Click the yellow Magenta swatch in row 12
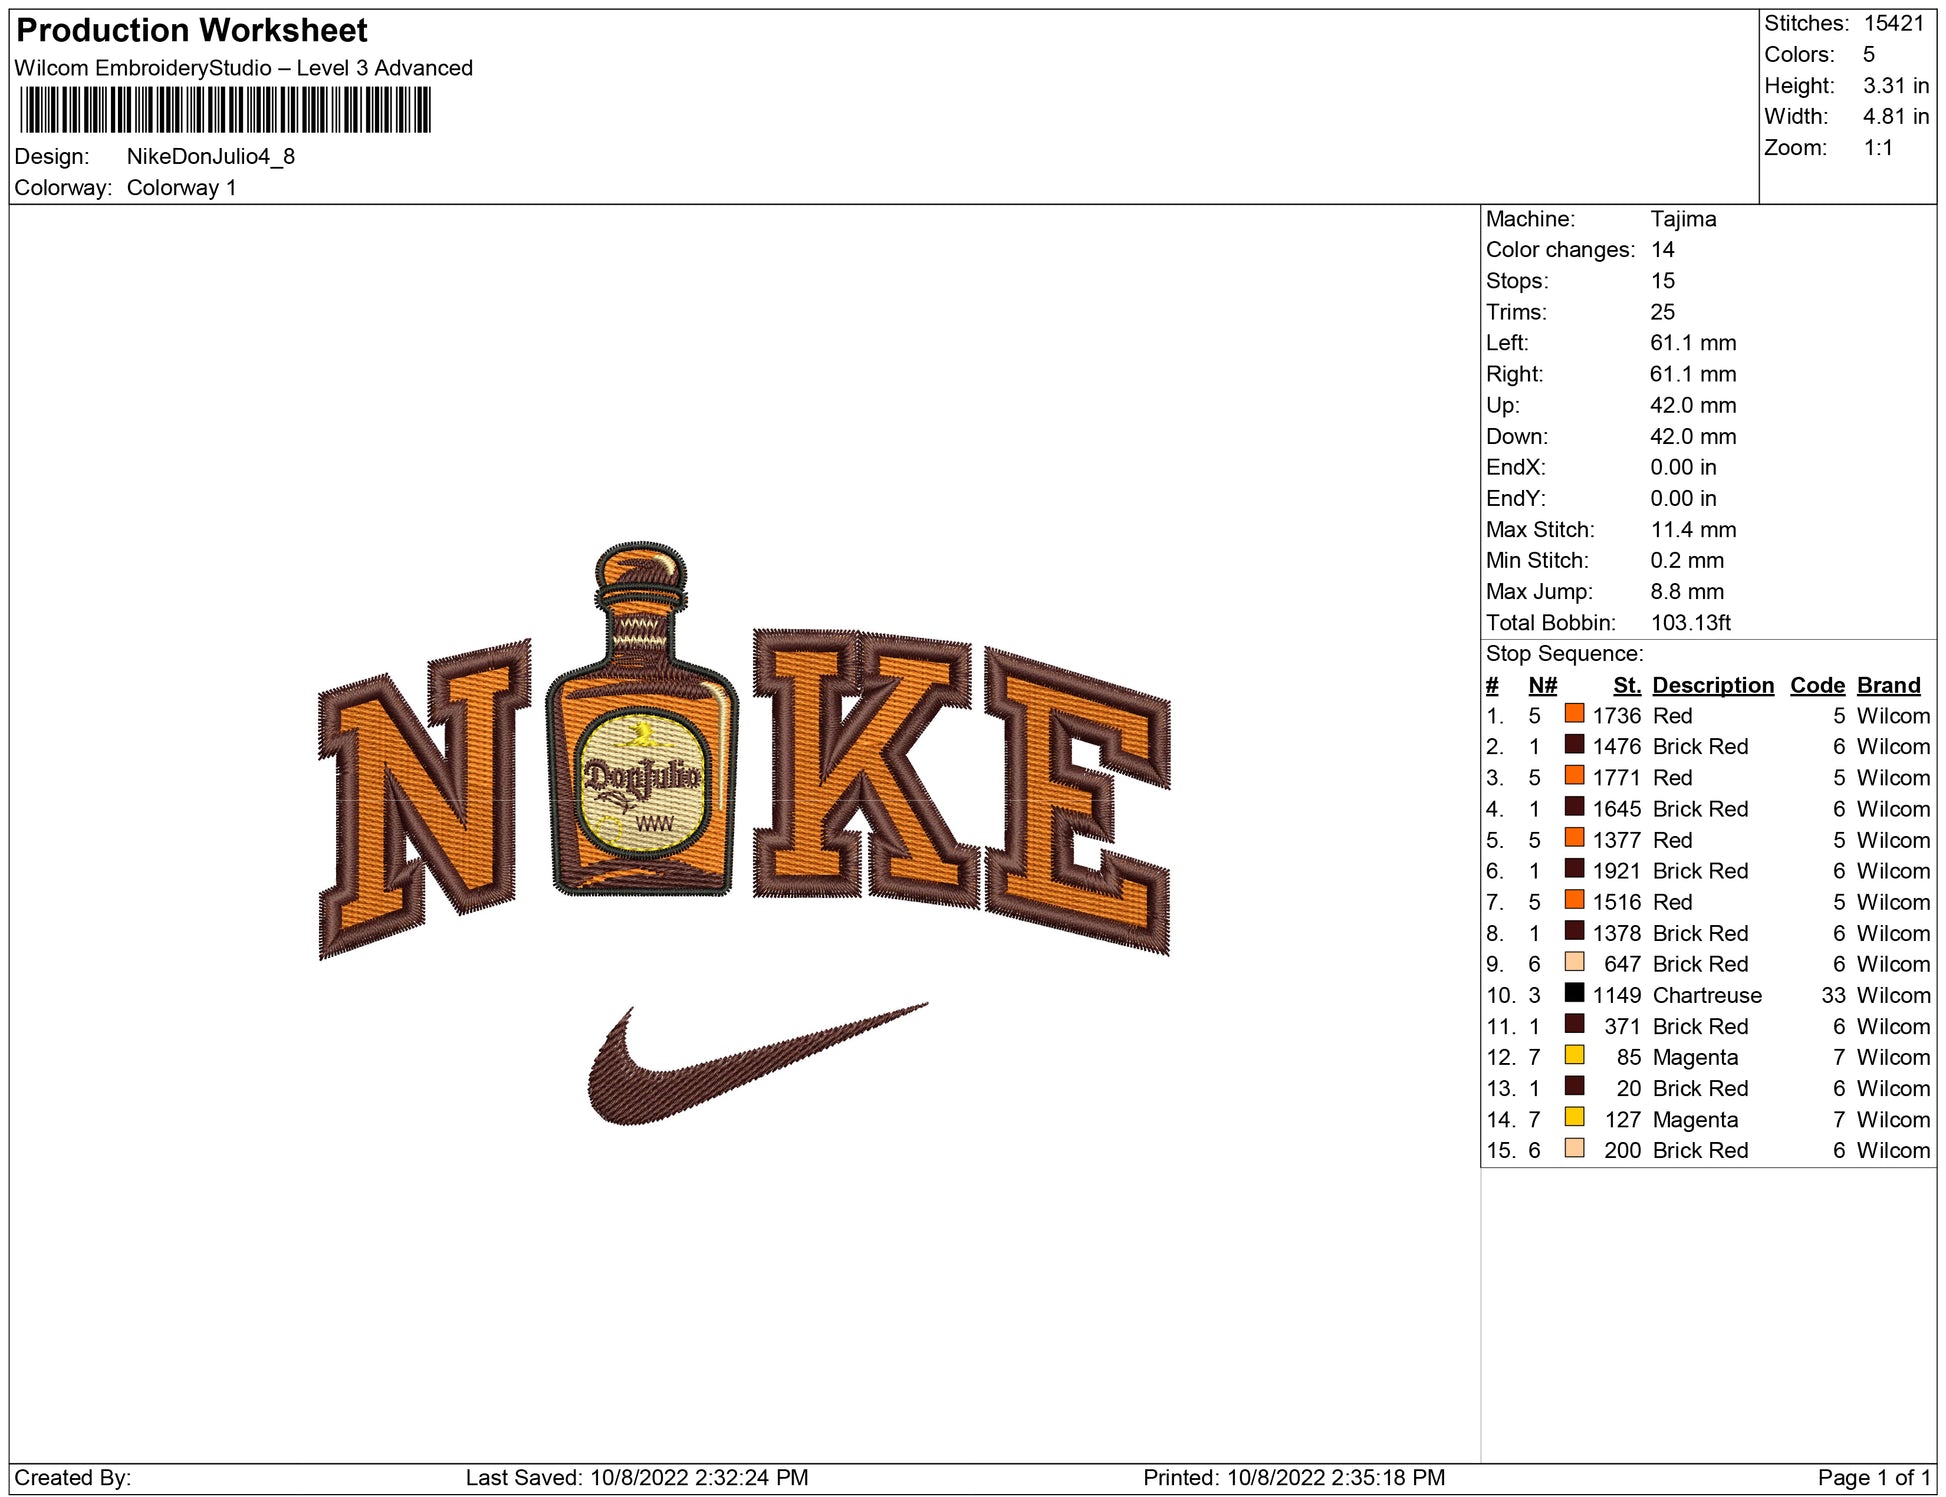Screen dimensions: 1946x1497 (1574, 1055)
